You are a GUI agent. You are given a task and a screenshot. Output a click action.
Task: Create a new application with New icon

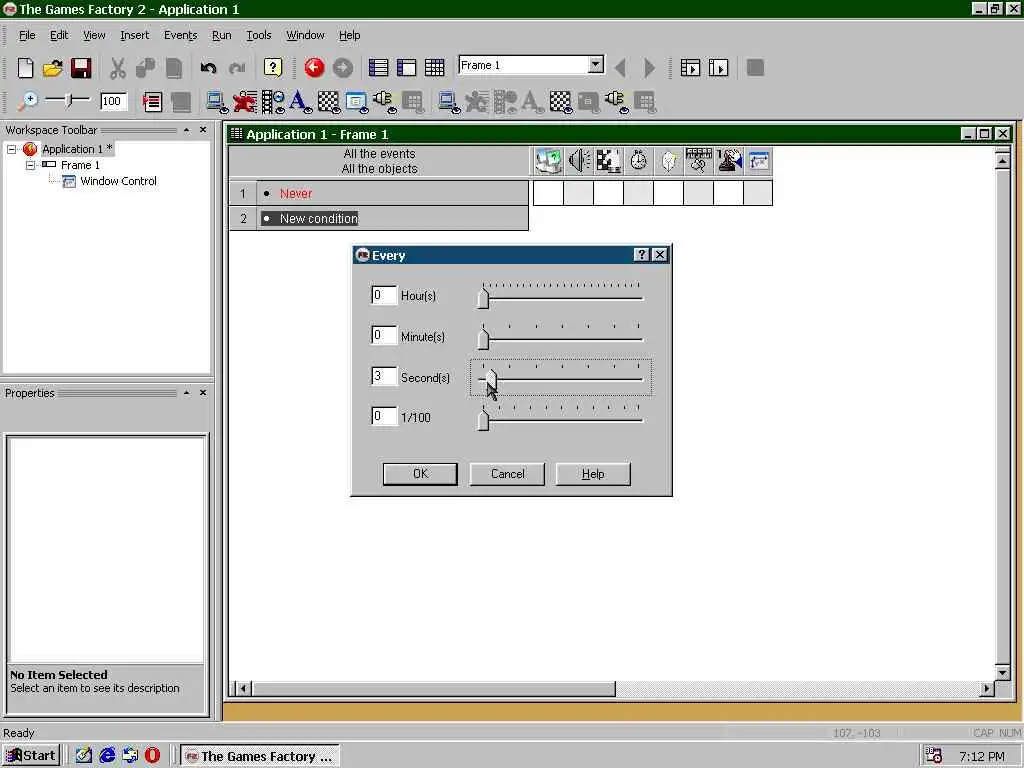click(x=25, y=68)
